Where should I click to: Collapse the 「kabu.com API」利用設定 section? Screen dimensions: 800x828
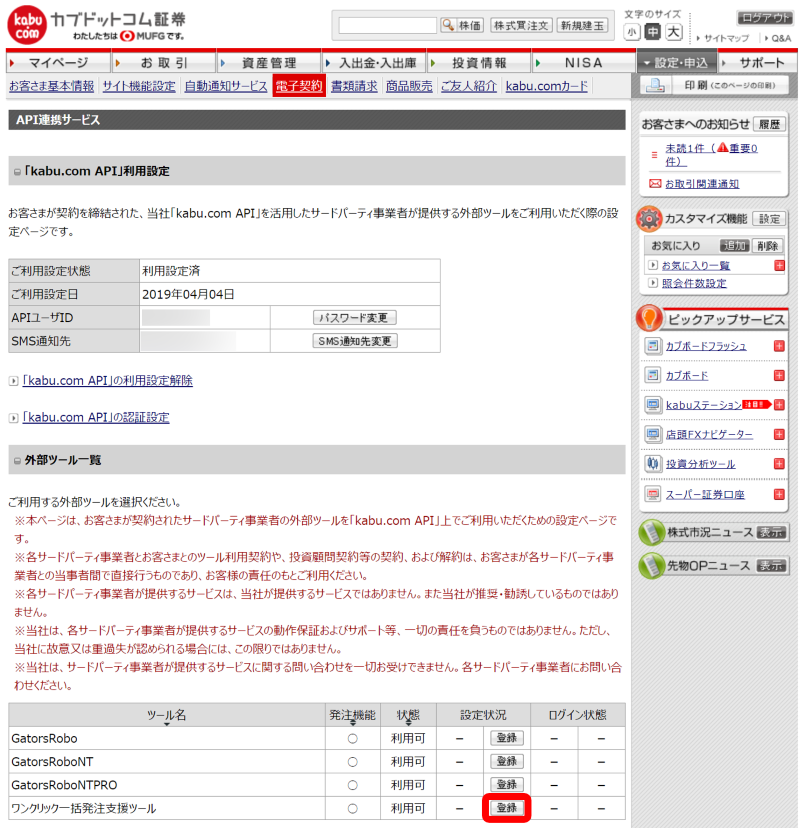point(17,172)
